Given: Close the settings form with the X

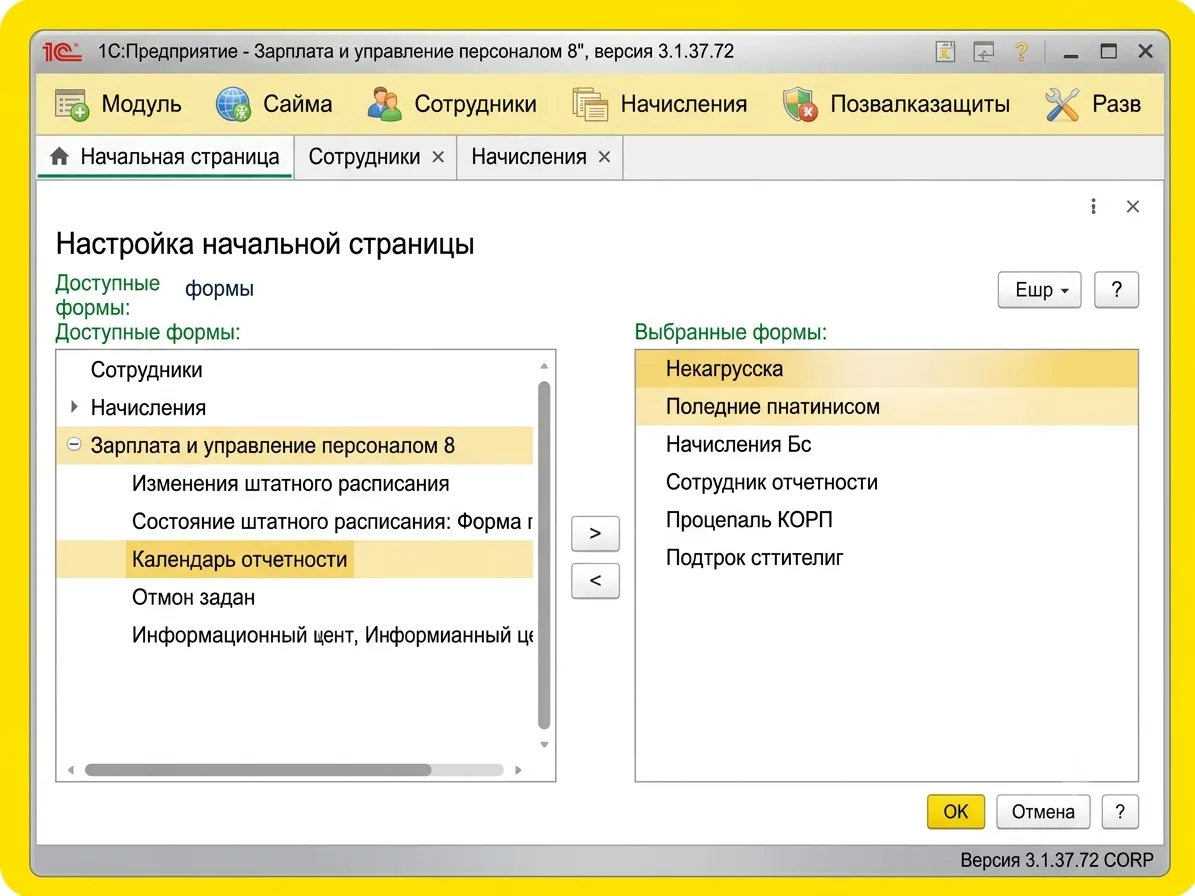Looking at the screenshot, I should (1133, 206).
